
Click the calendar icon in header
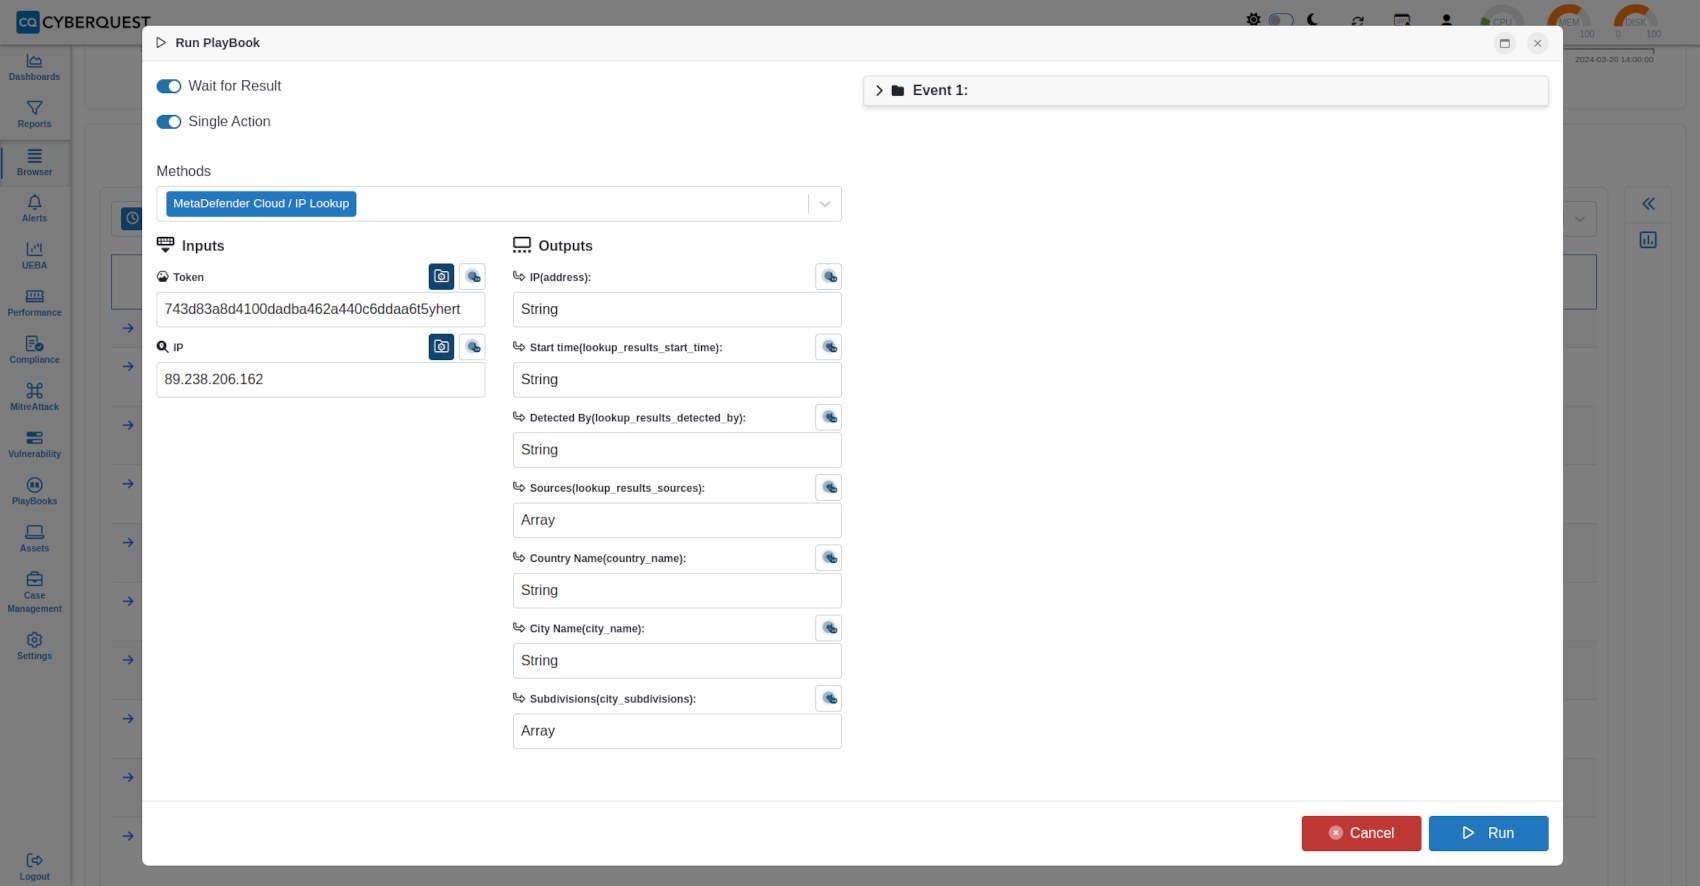[1402, 20]
